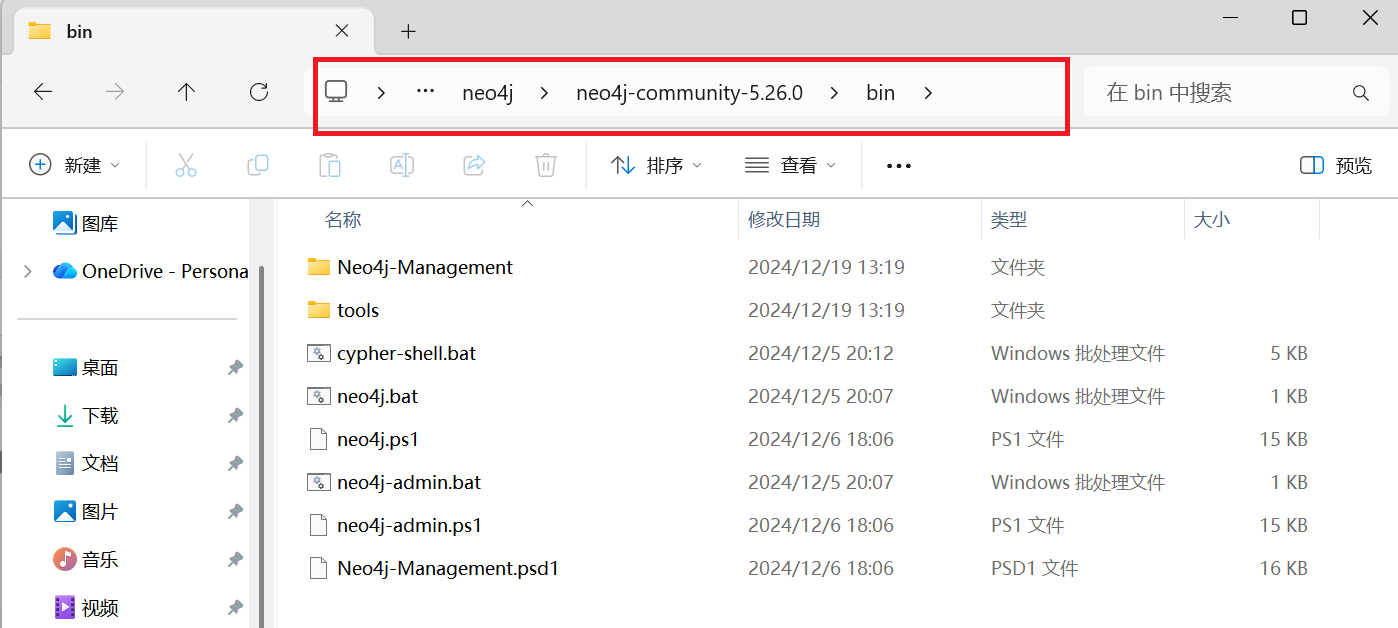
Task: Refresh the bin folder view
Action: (259, 92)
